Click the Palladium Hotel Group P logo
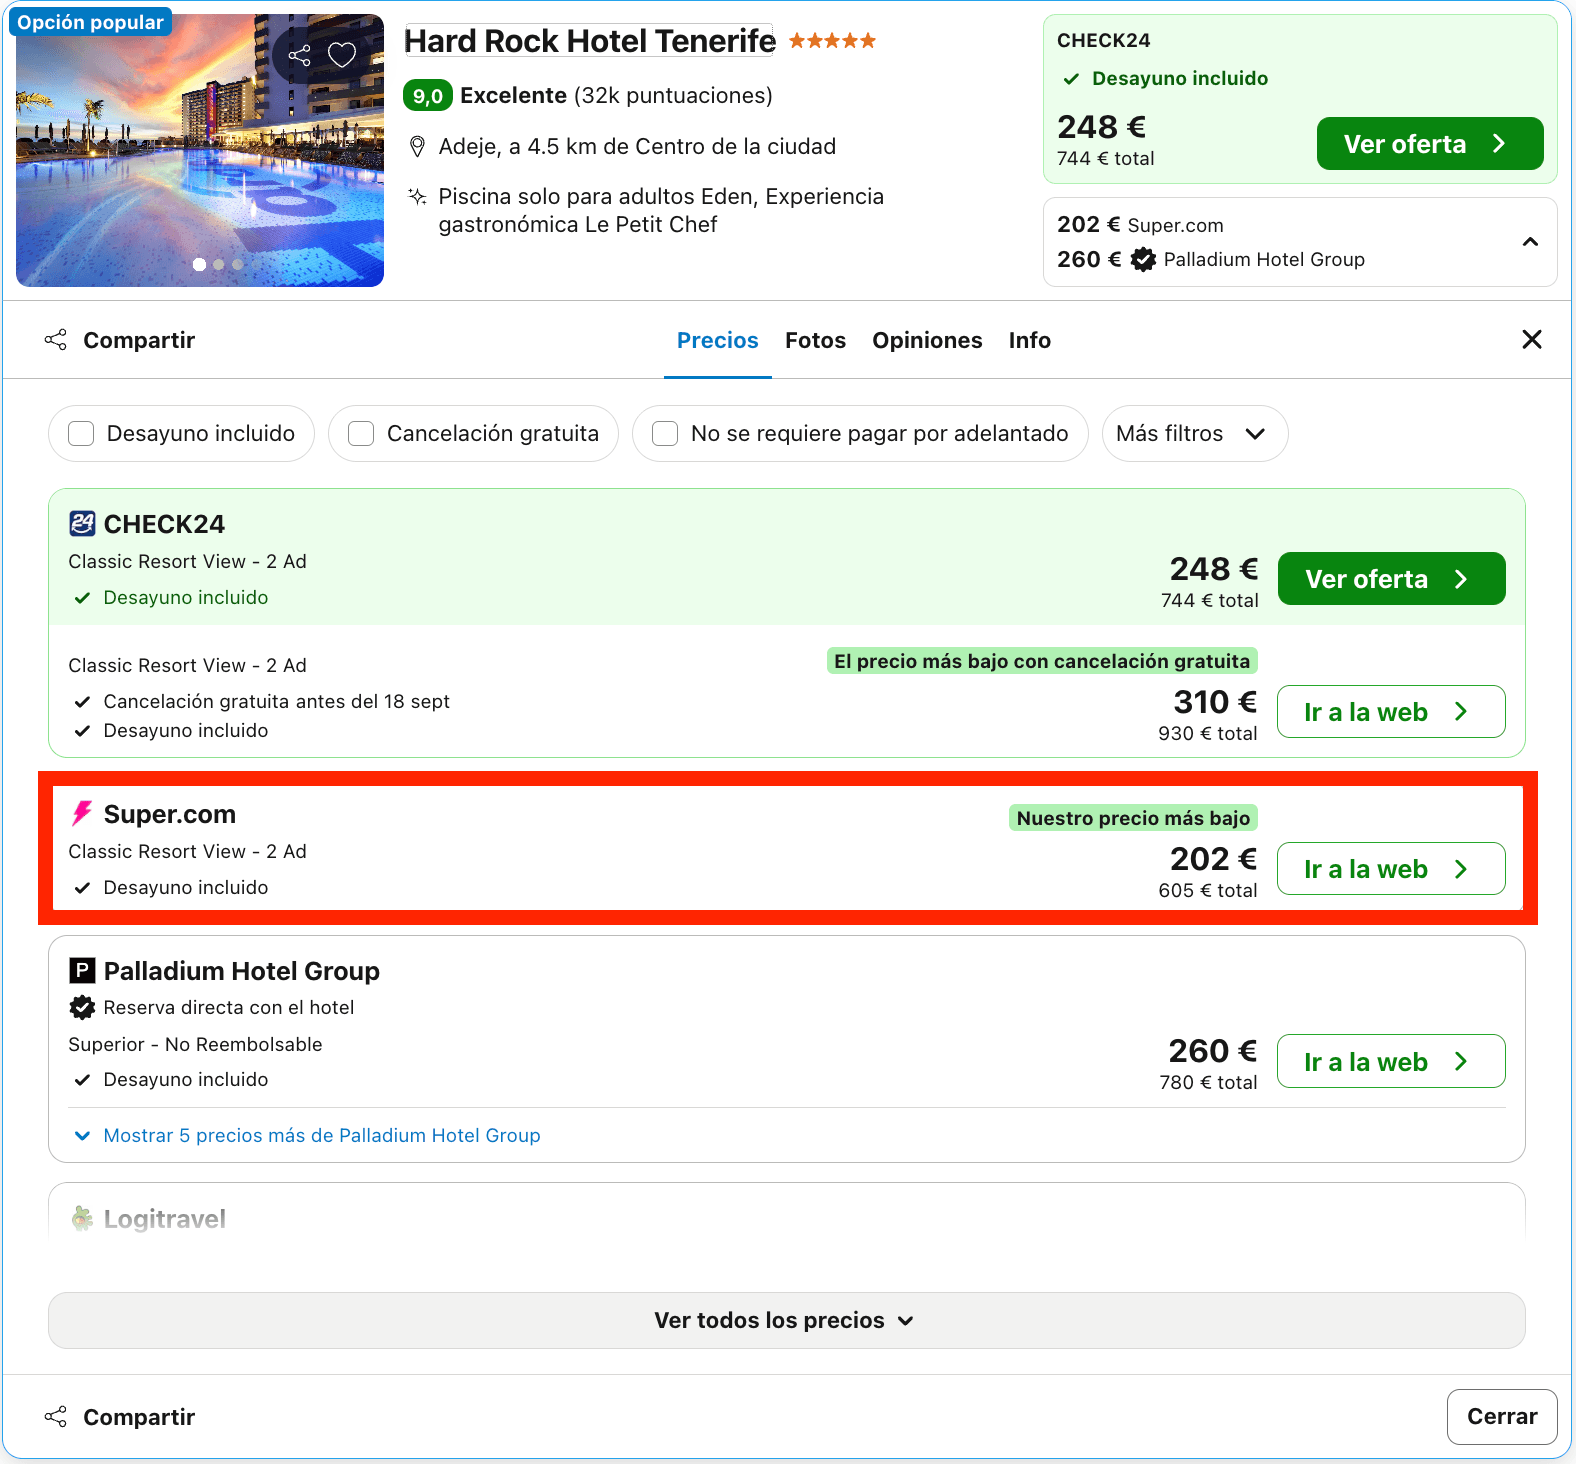The height and width of the screenshot is (1464, 1576). [x=82, y=970]
